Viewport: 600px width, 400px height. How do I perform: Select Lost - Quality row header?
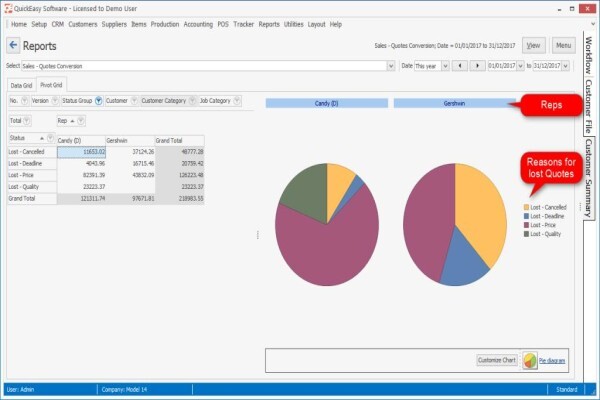tap(32, 187)
